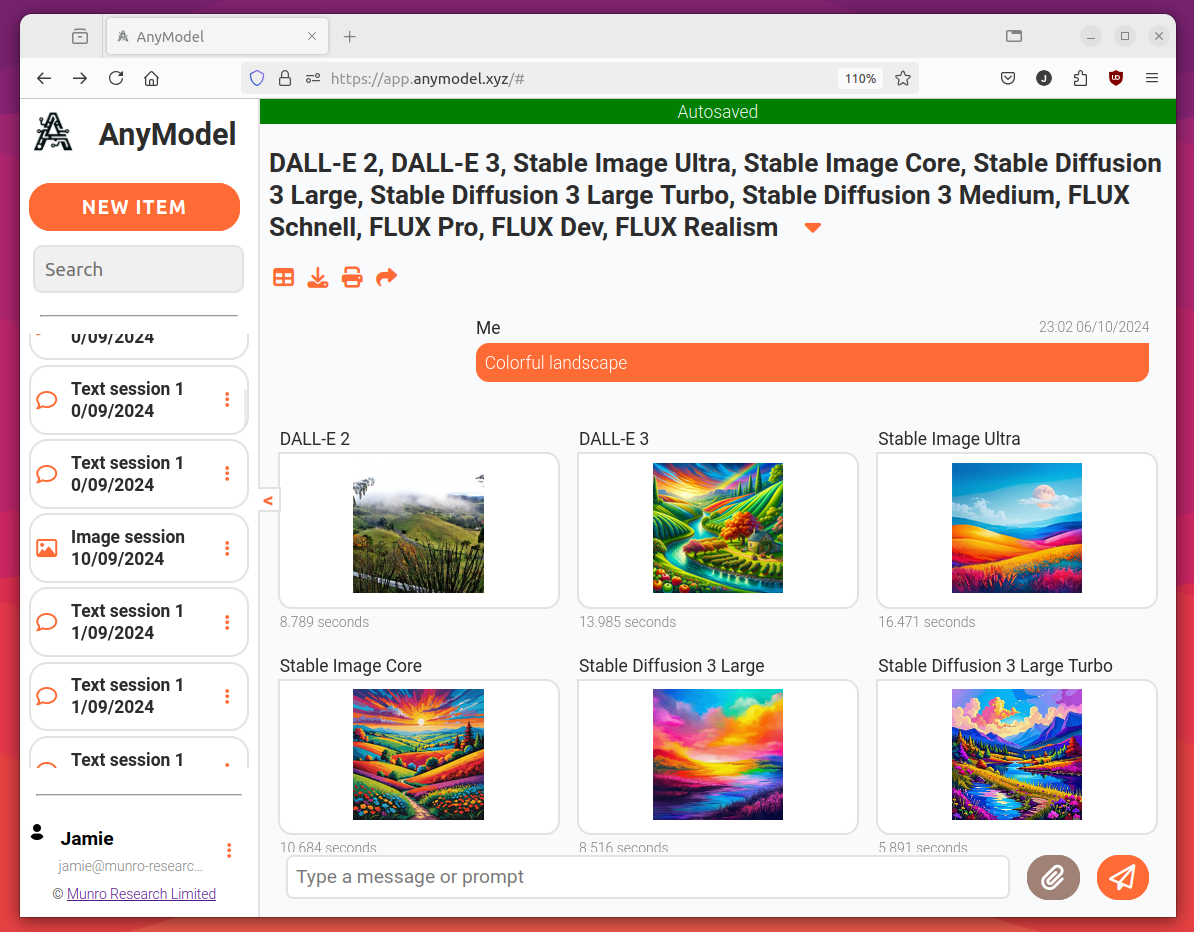Reset the 110% zoom level

[860, 78]
